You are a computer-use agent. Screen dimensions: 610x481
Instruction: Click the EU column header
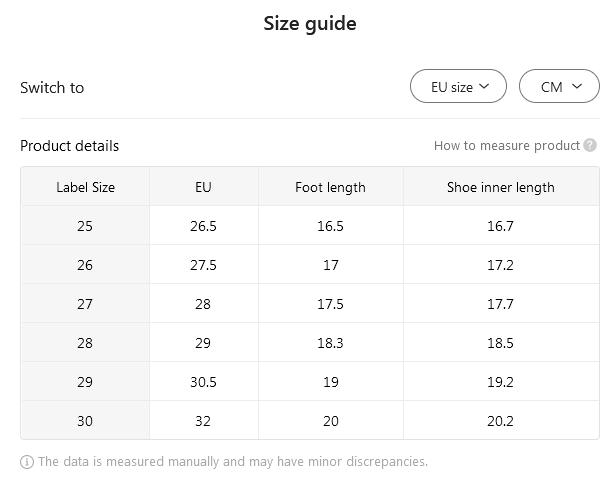click(203, 187)
